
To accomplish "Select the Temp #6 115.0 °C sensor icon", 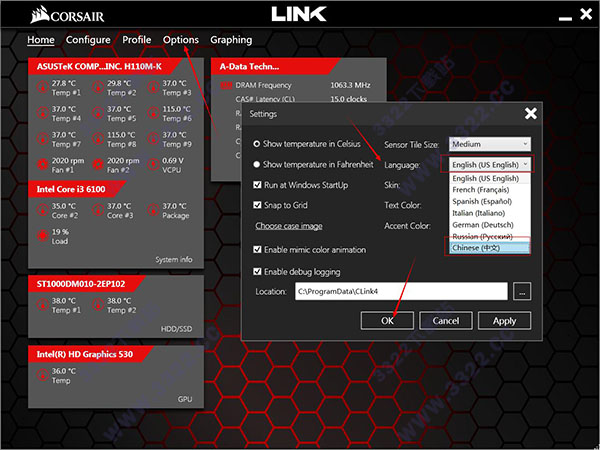I will pos(153,113).
